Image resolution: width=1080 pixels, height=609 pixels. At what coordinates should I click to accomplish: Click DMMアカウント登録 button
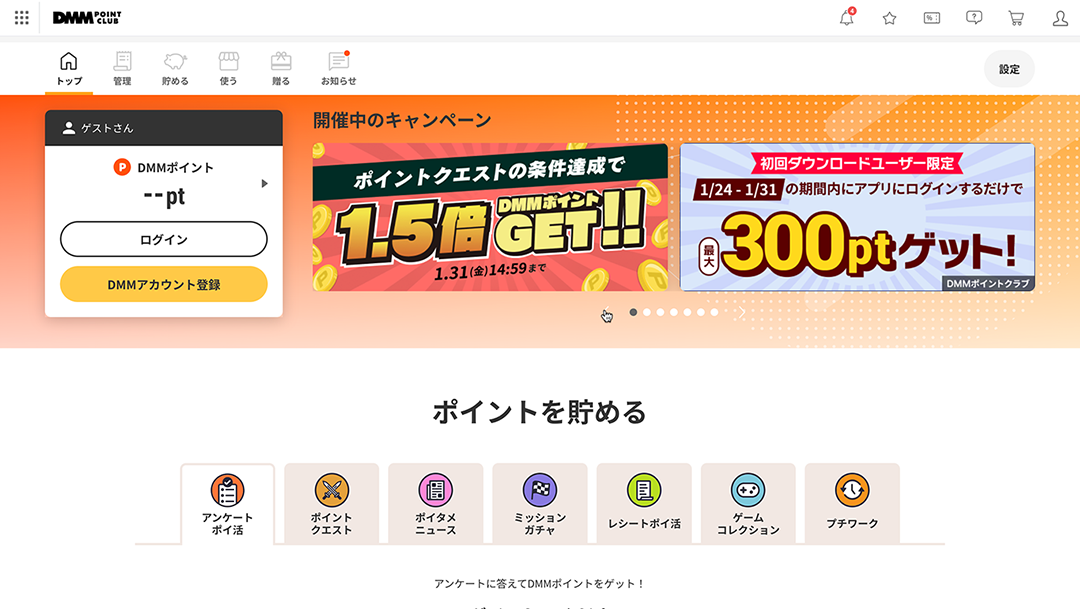[x=164, y=284]
